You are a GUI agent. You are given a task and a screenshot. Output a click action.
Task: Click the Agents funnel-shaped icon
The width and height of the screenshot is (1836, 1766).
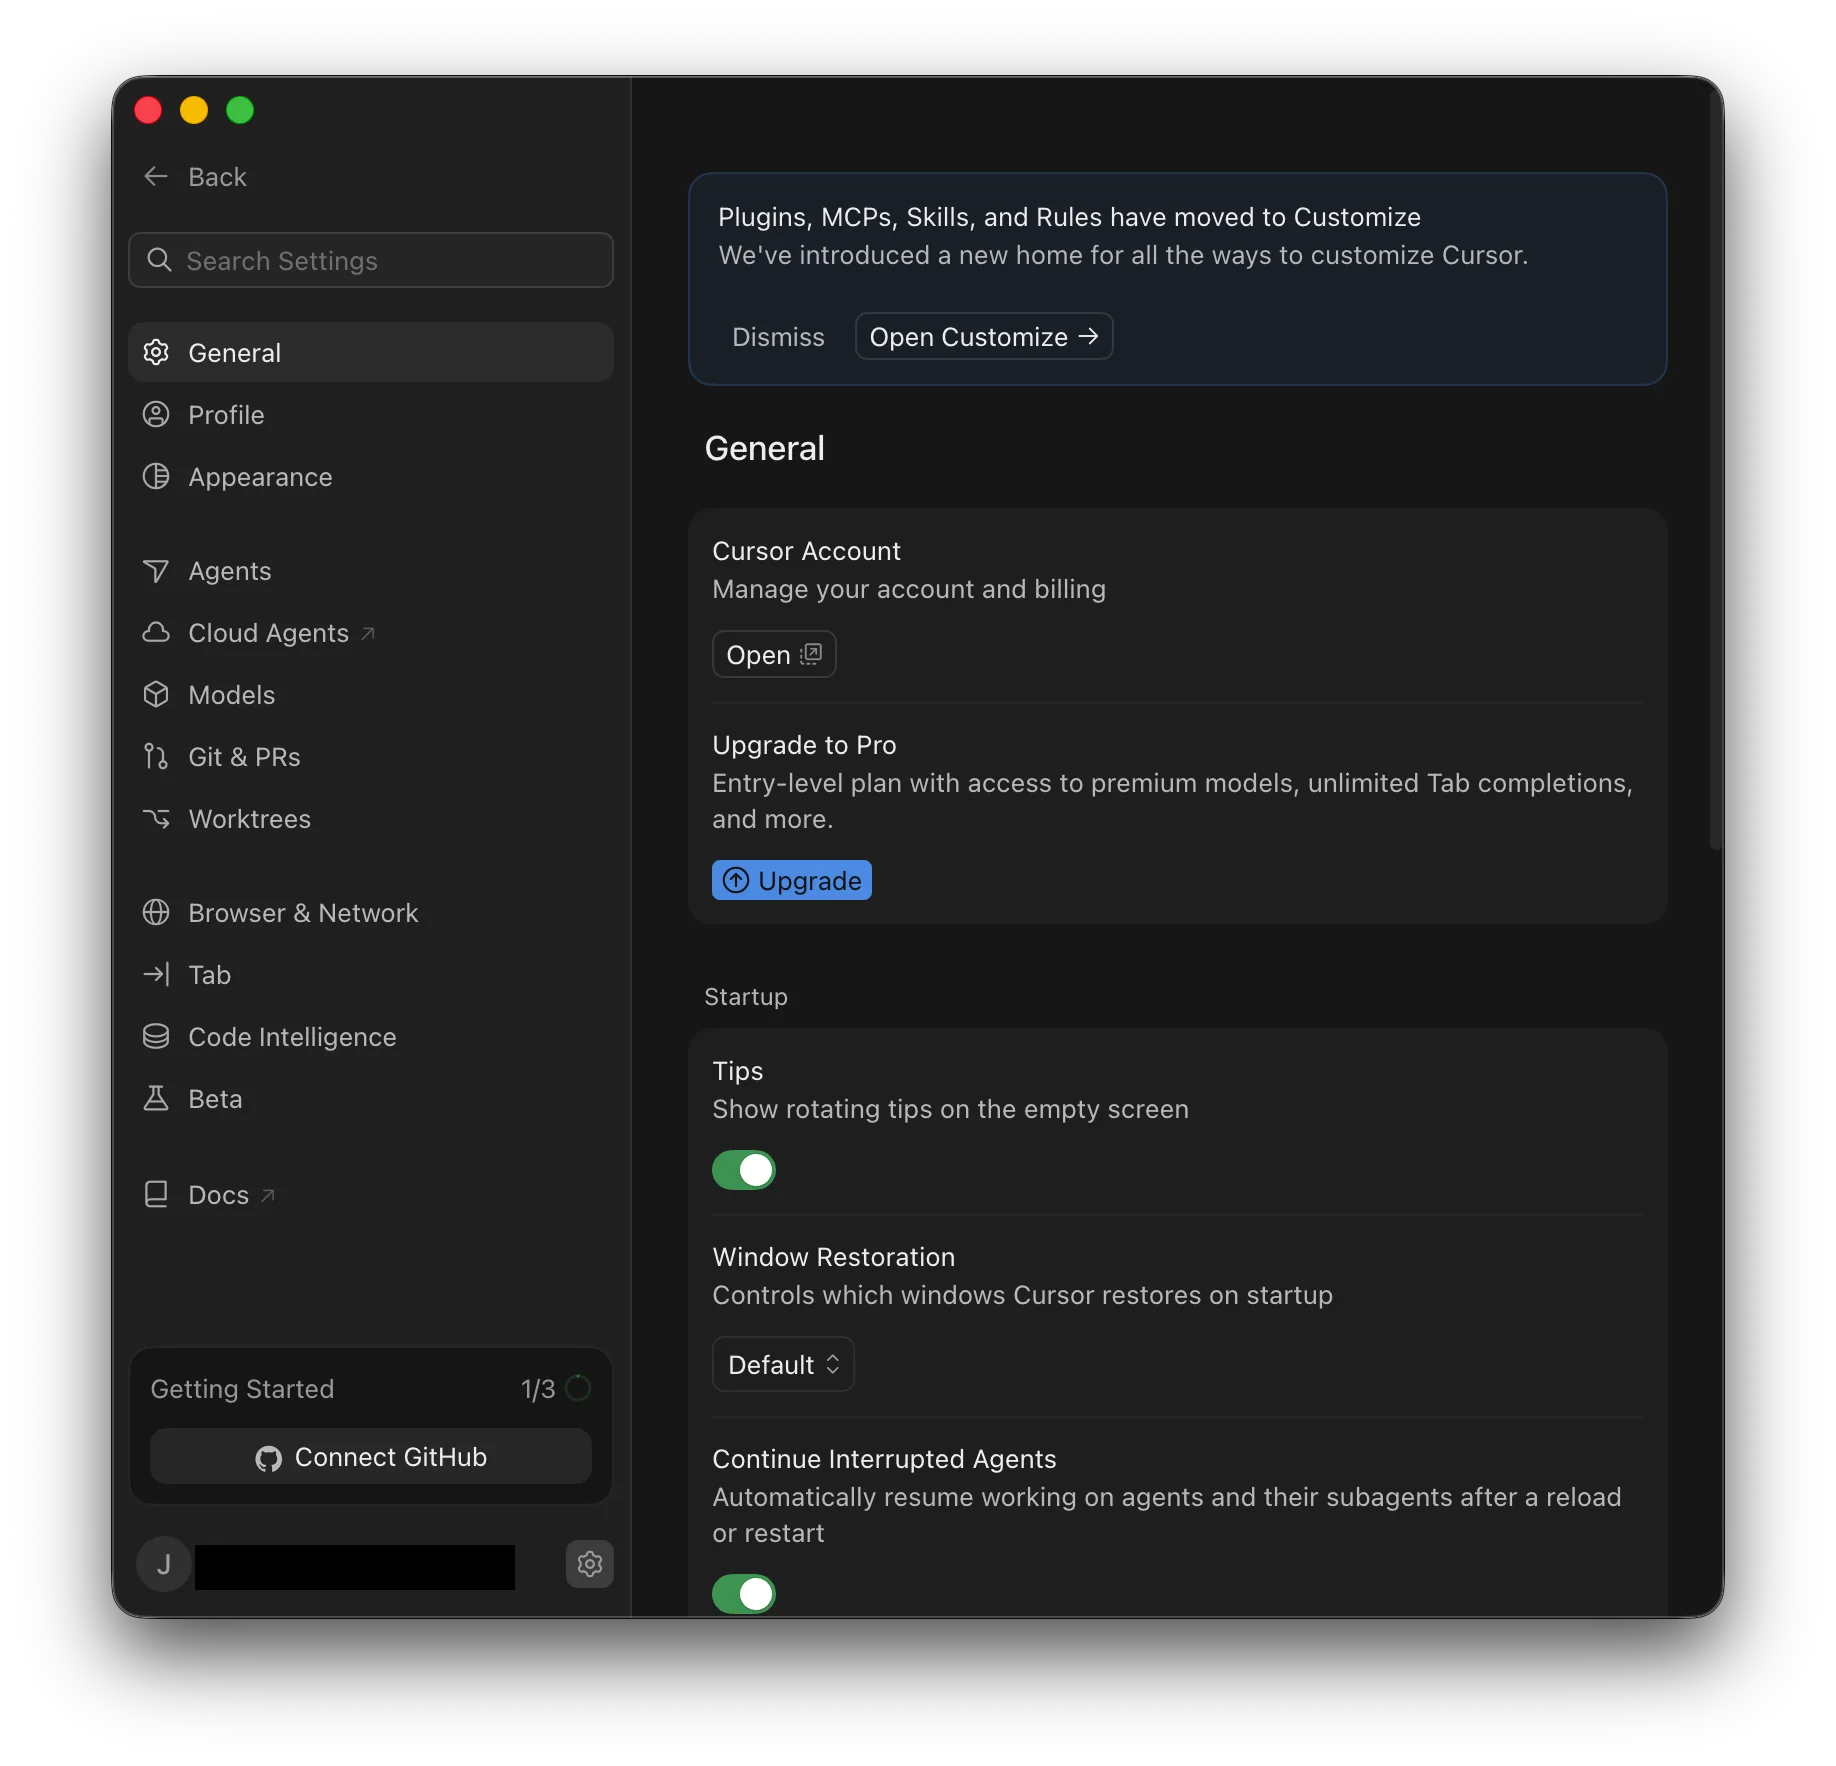(x=156, y=570)
